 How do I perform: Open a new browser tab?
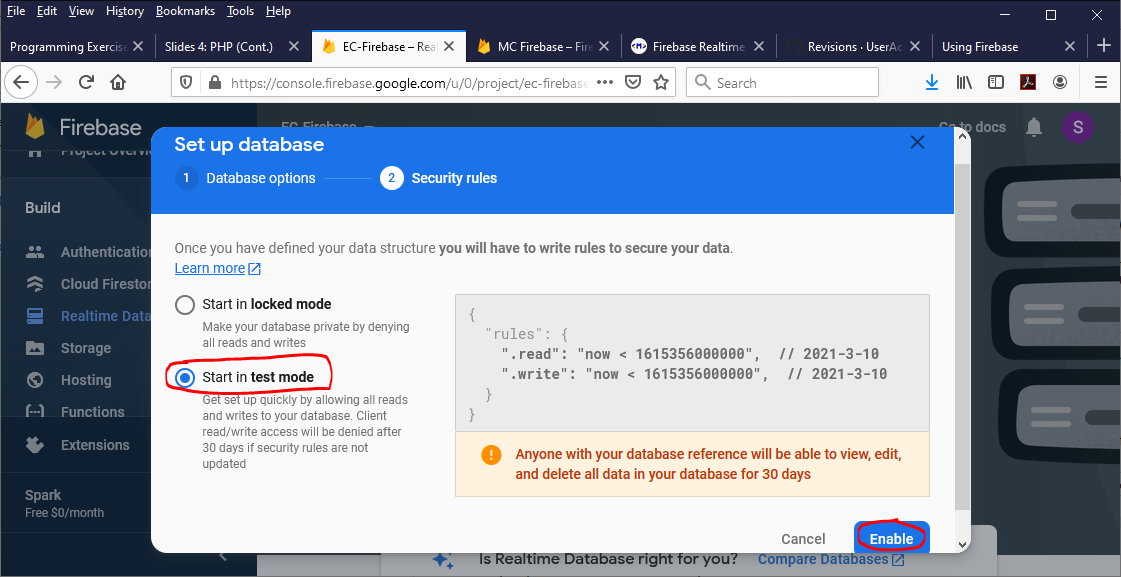coord(1104,45)
